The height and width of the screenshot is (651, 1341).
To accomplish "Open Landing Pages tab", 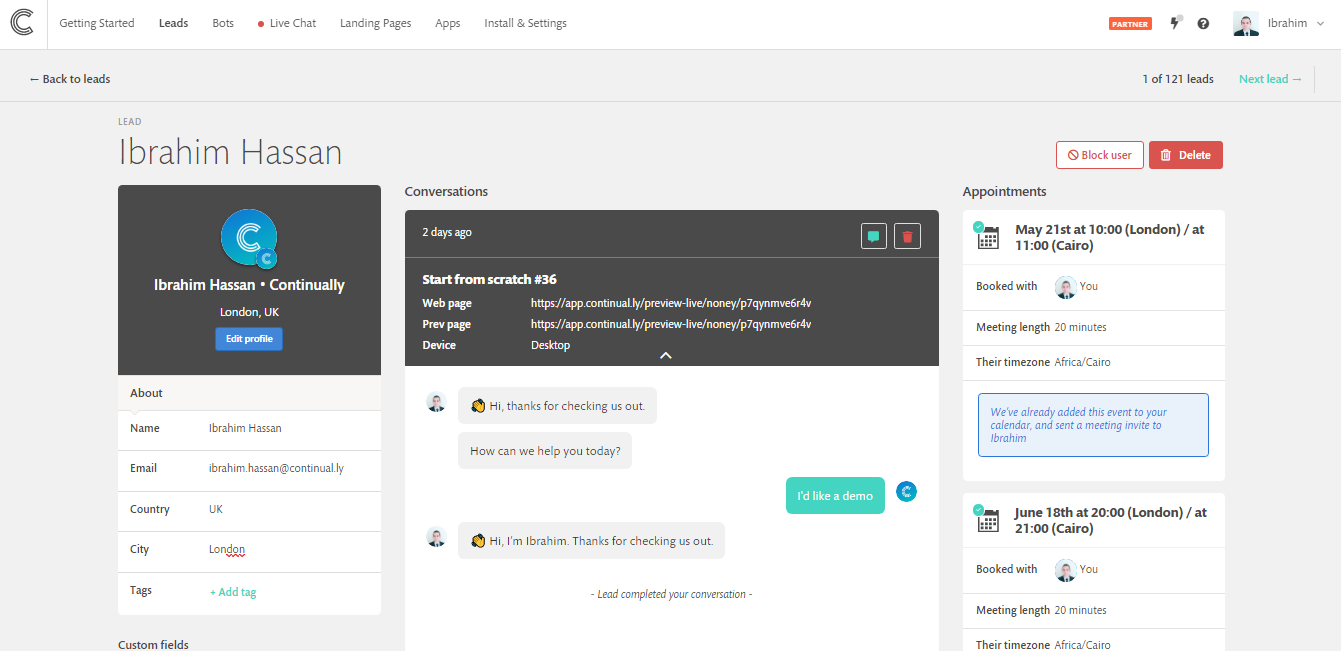I will tap(375, 23).
